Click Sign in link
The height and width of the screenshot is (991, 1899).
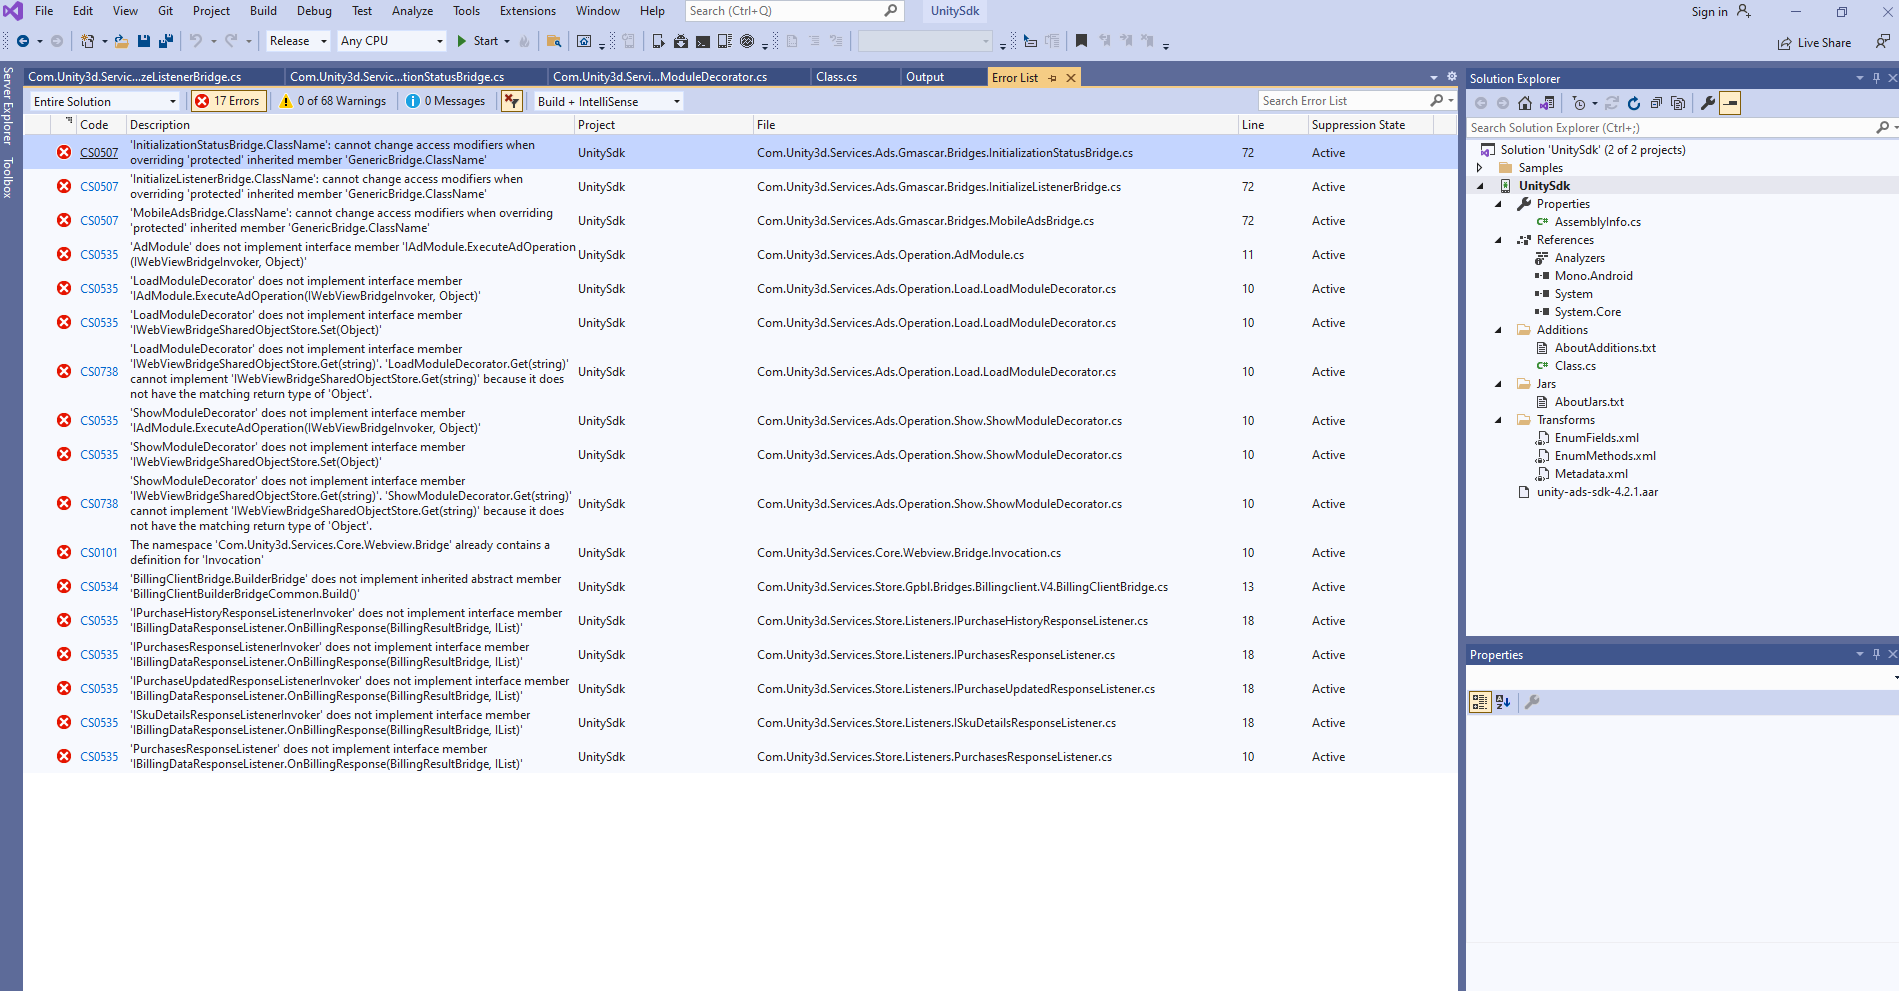[1709, 12]
